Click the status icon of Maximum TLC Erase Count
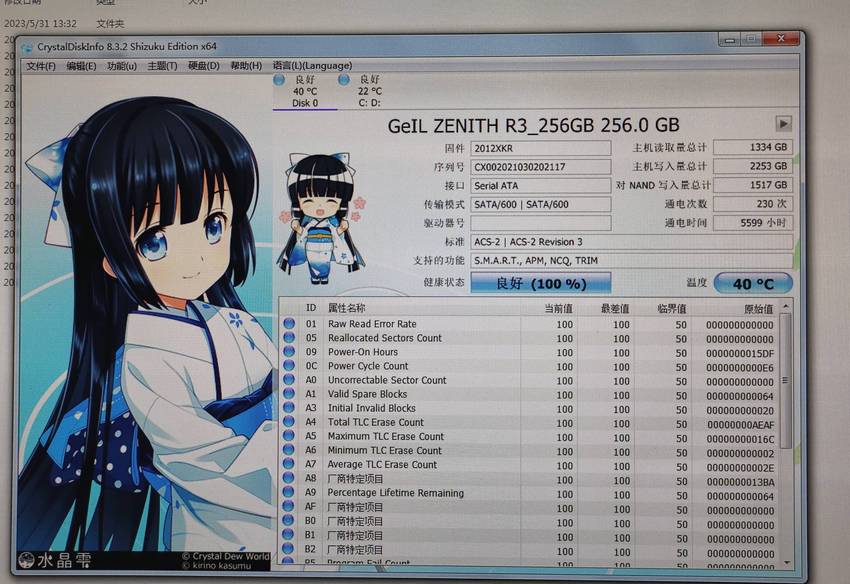The image size is (850, 584). point(289,436)
